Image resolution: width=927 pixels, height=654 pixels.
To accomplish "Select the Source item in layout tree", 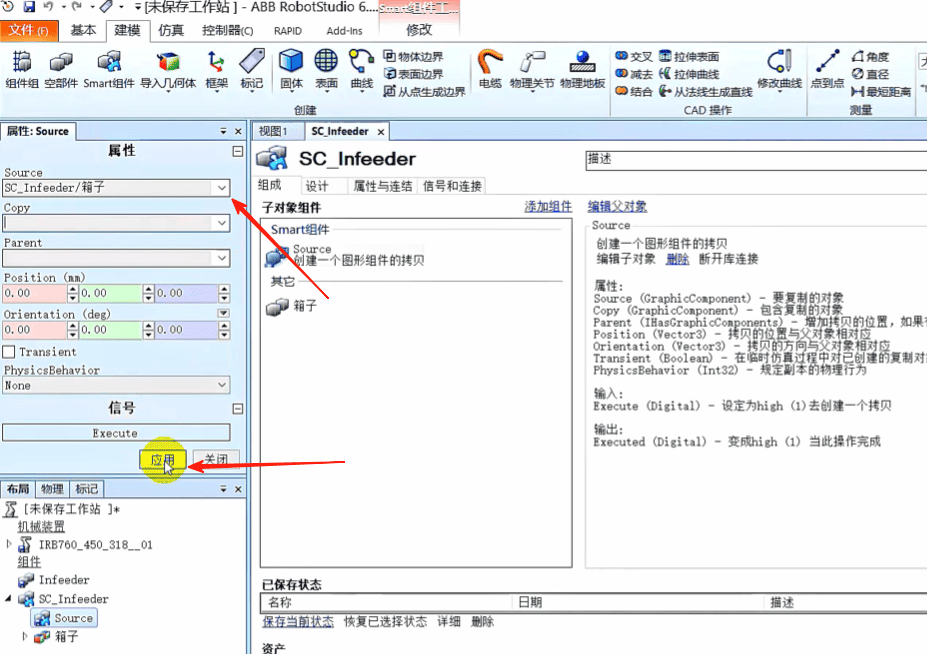I will click(65, 618).
